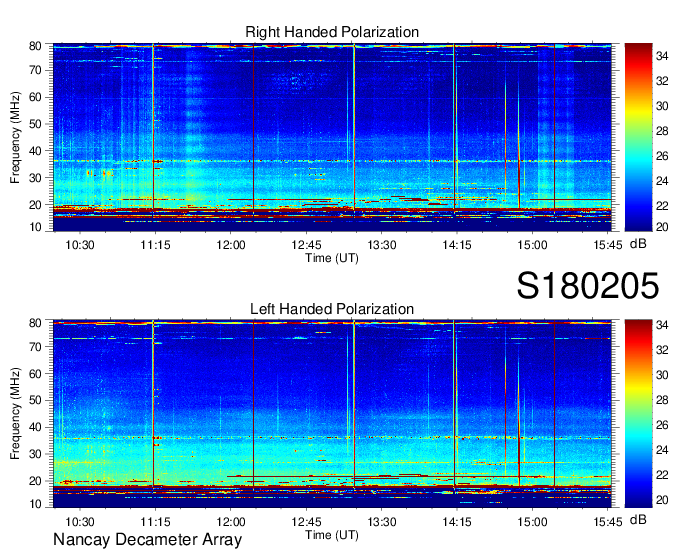
Task: Click "15:00" tick on left-handed plot time axis
Action: pos(532,522)
